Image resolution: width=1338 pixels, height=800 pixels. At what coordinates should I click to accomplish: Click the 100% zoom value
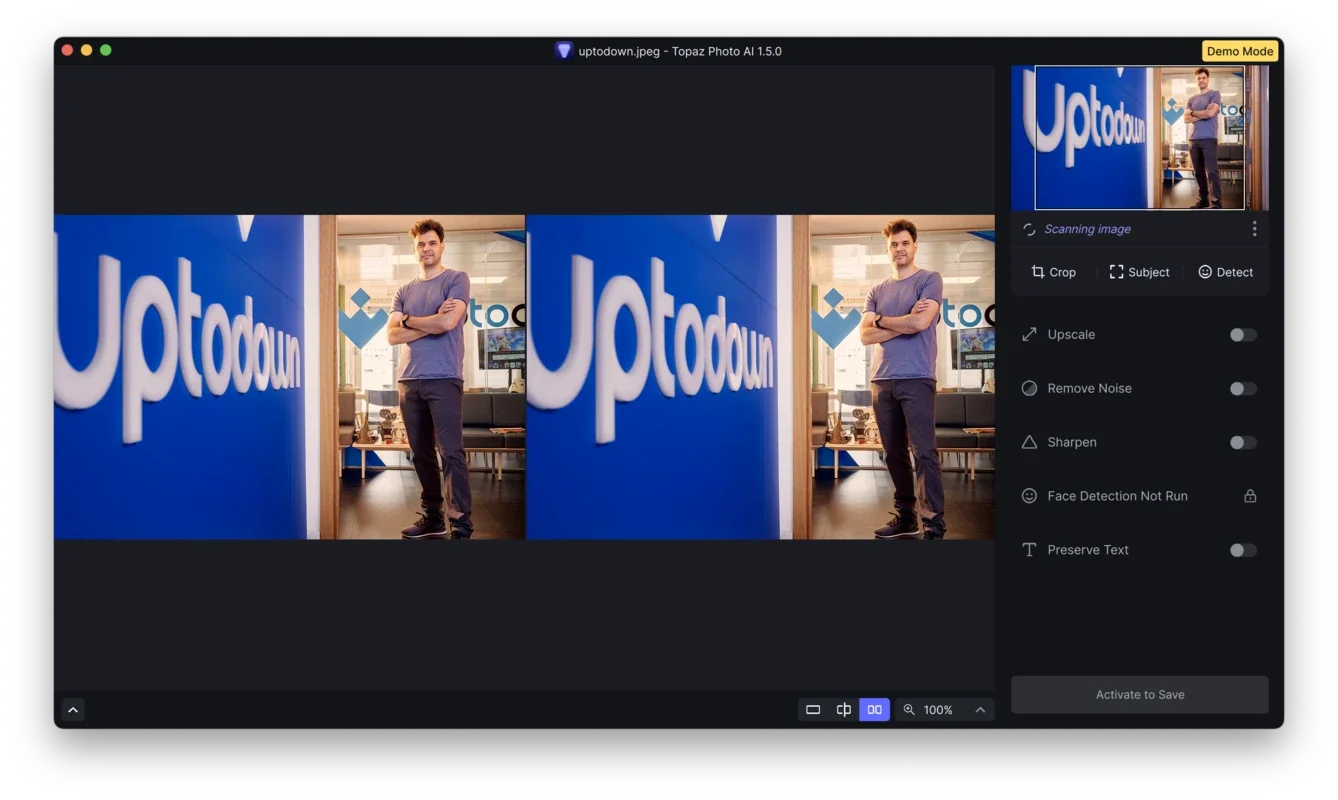938,710
